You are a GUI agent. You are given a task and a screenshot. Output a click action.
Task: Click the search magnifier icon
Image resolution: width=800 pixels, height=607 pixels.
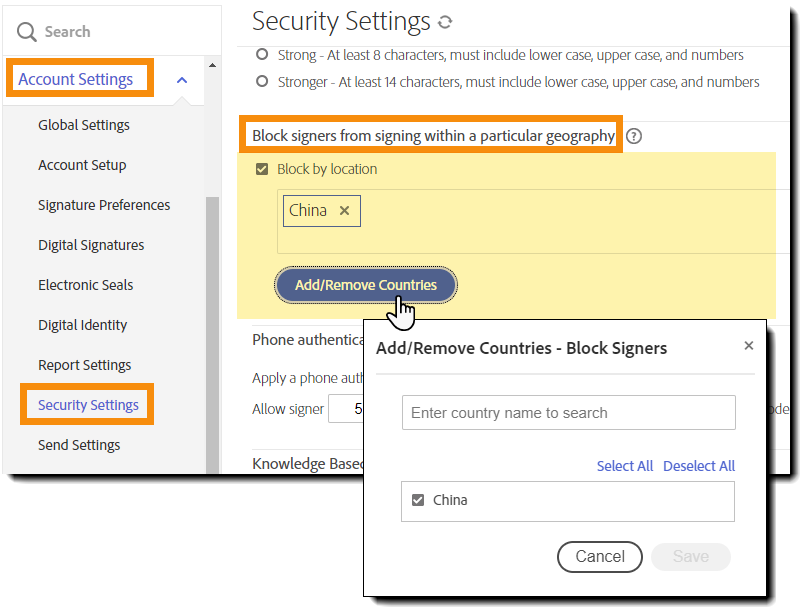(26, 31)
